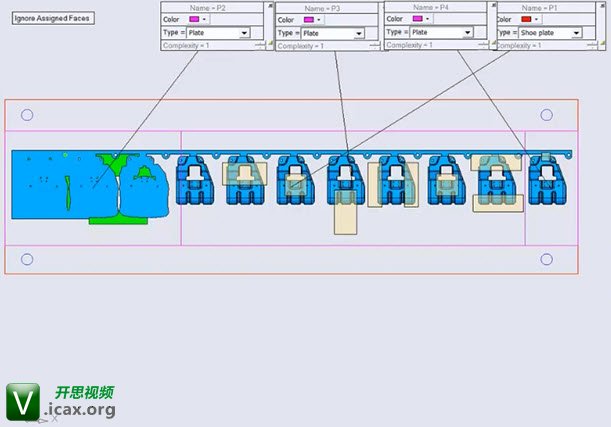Click the small control right of P1 Complexity

coord(592,46)
